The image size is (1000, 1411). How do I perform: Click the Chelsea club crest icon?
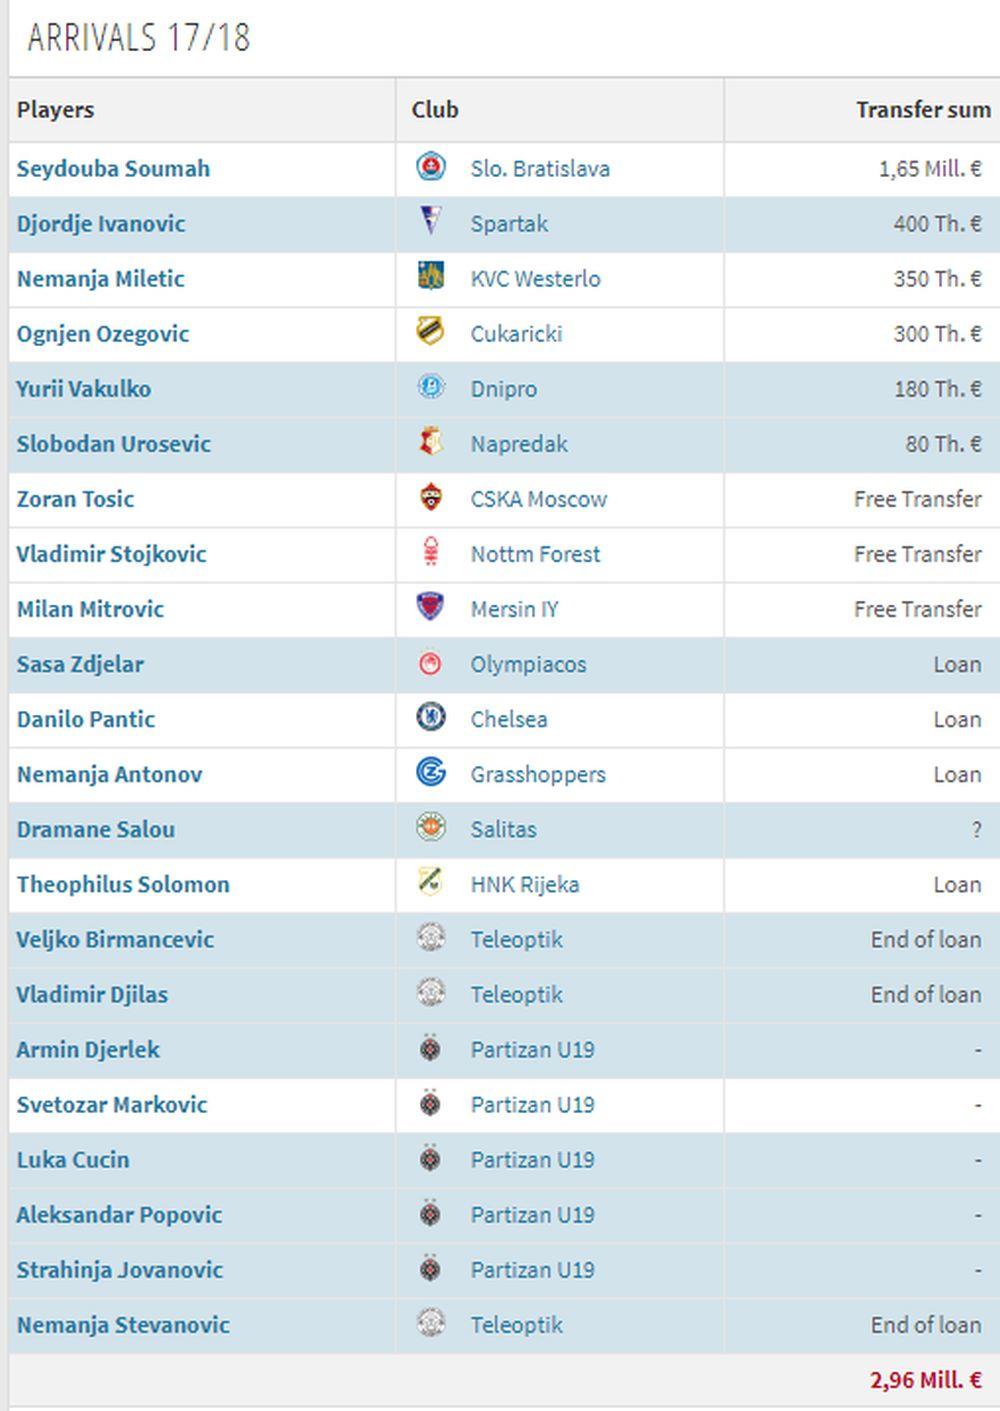[x=430, y=718]
